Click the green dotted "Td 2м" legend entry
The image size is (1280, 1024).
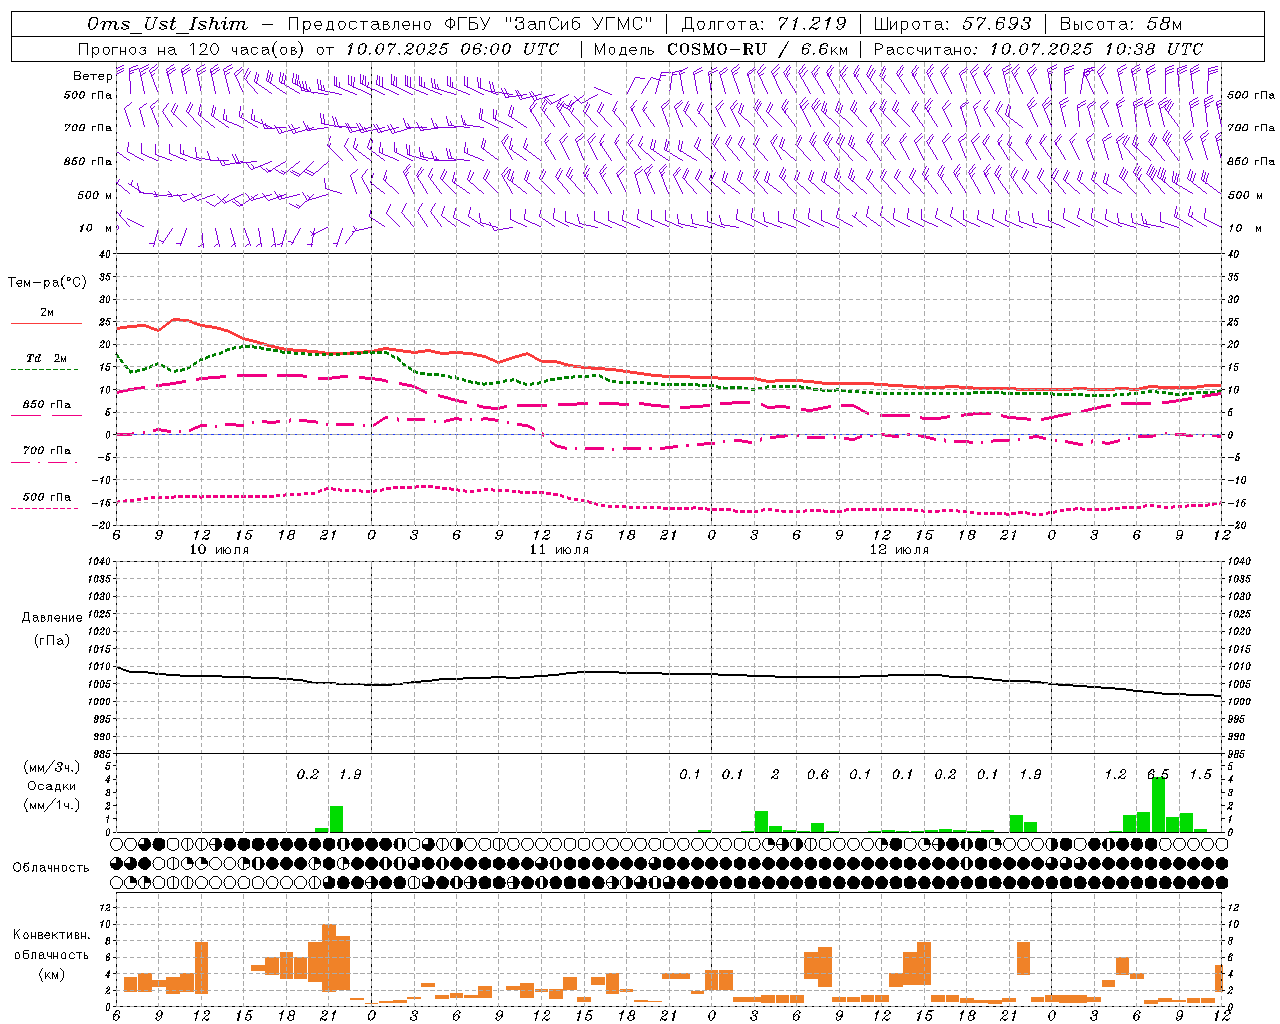pos(46,363)
